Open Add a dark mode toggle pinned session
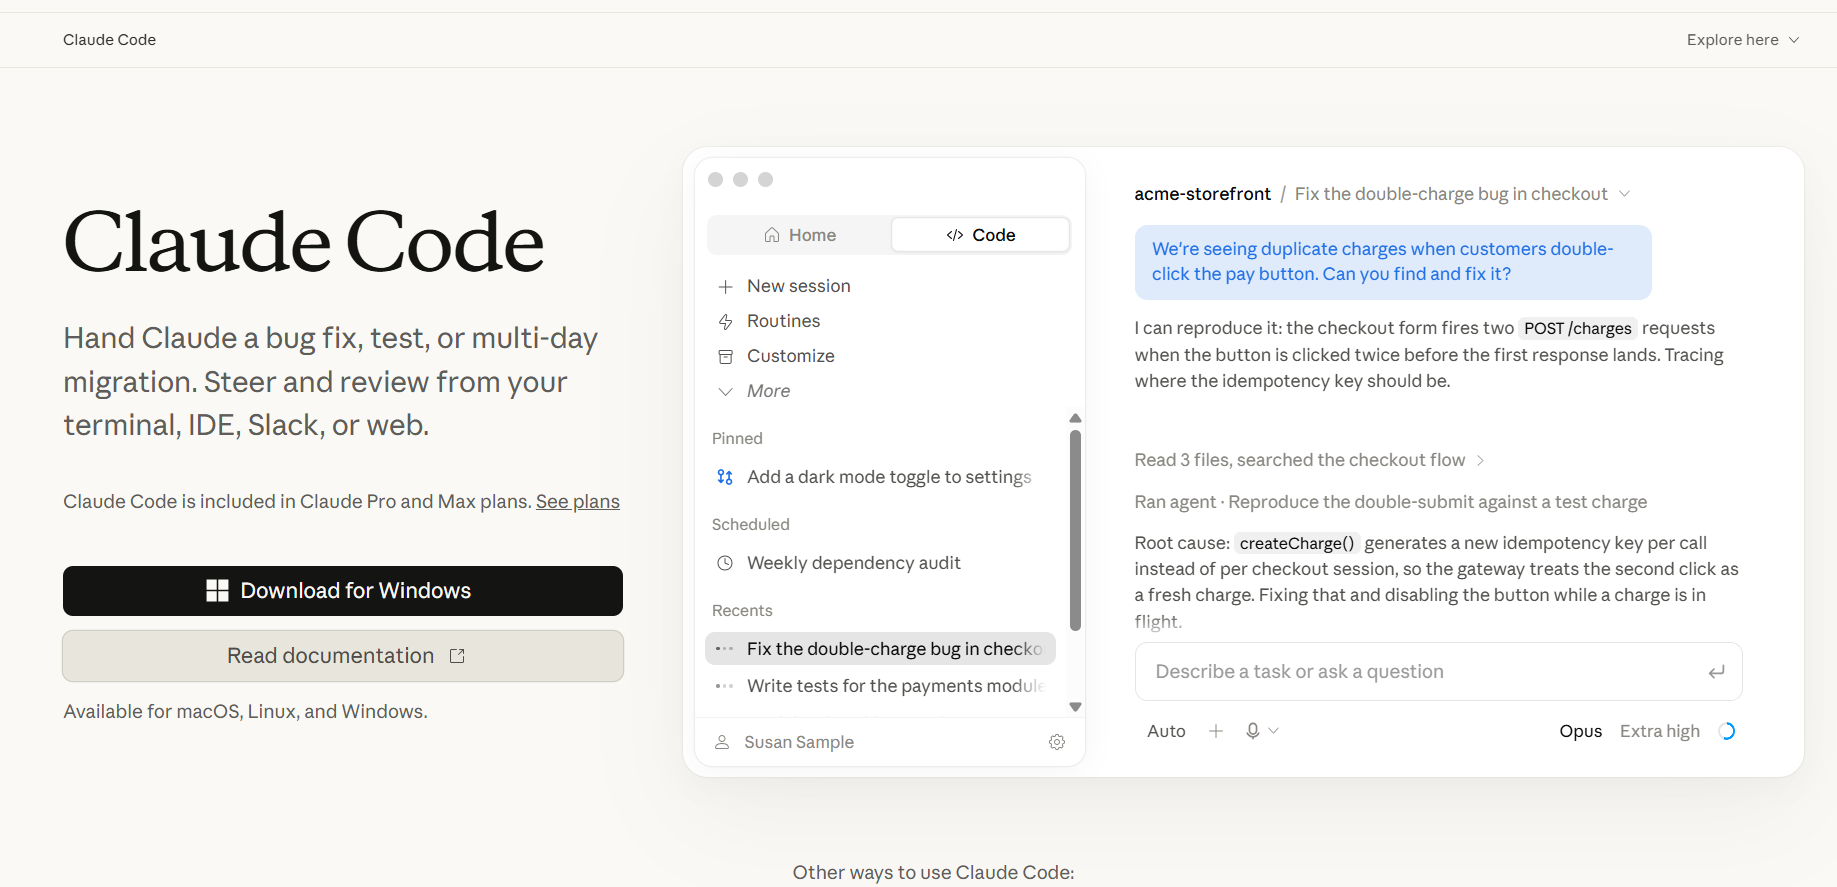The image size is (1837, 887). click(x=889, y=477)
